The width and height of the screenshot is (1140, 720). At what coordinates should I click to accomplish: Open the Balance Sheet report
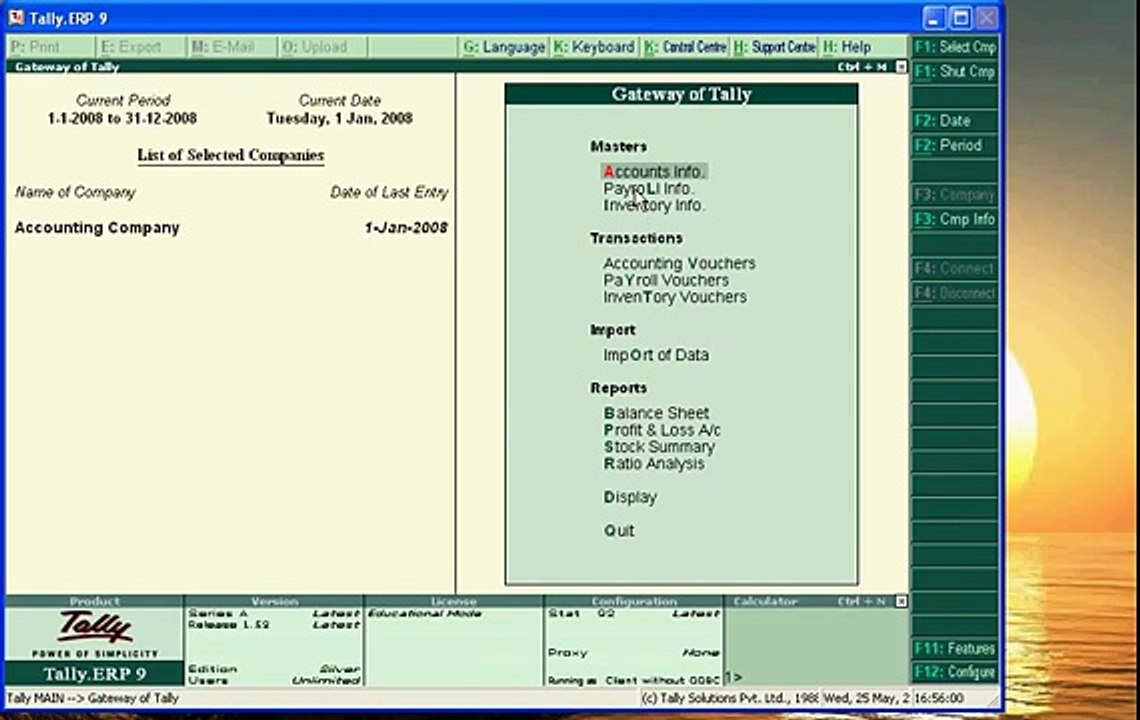[x=656, y=413]
